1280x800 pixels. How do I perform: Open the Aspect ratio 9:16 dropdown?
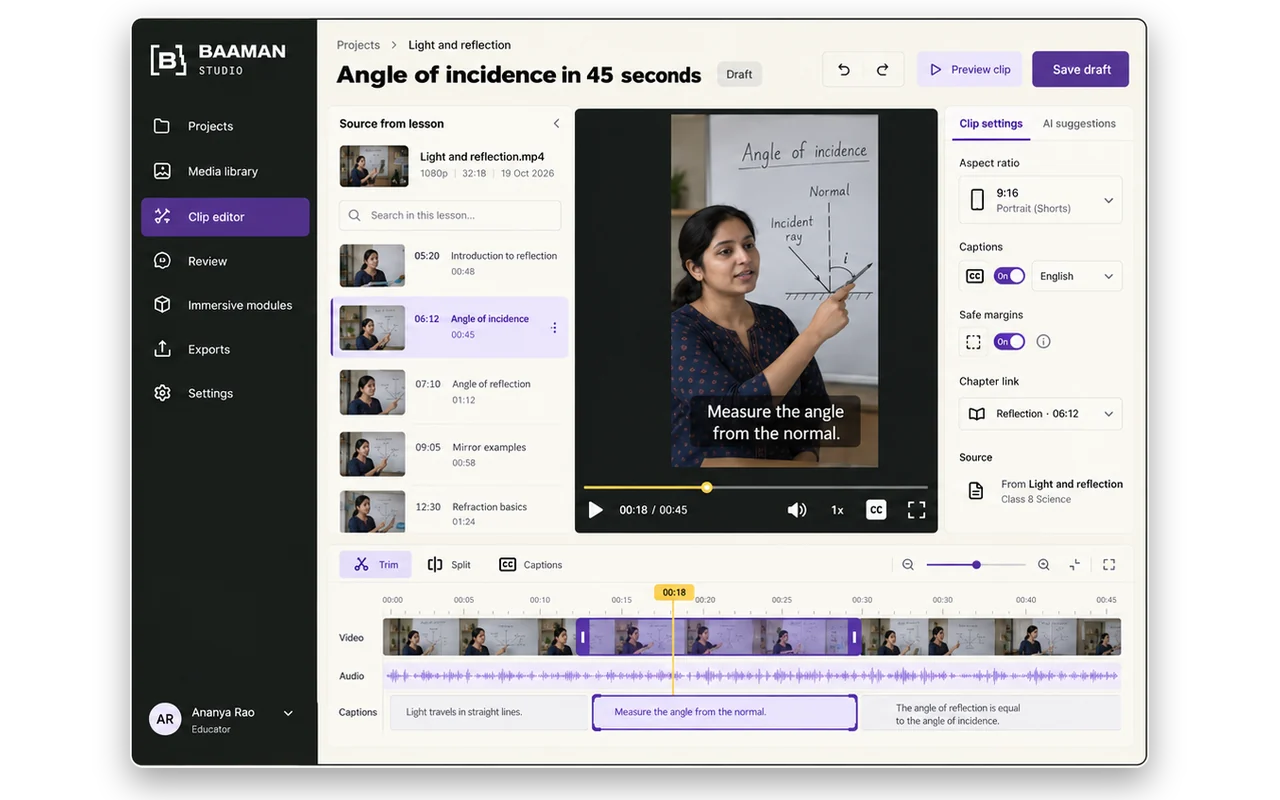coord(1040,200)
